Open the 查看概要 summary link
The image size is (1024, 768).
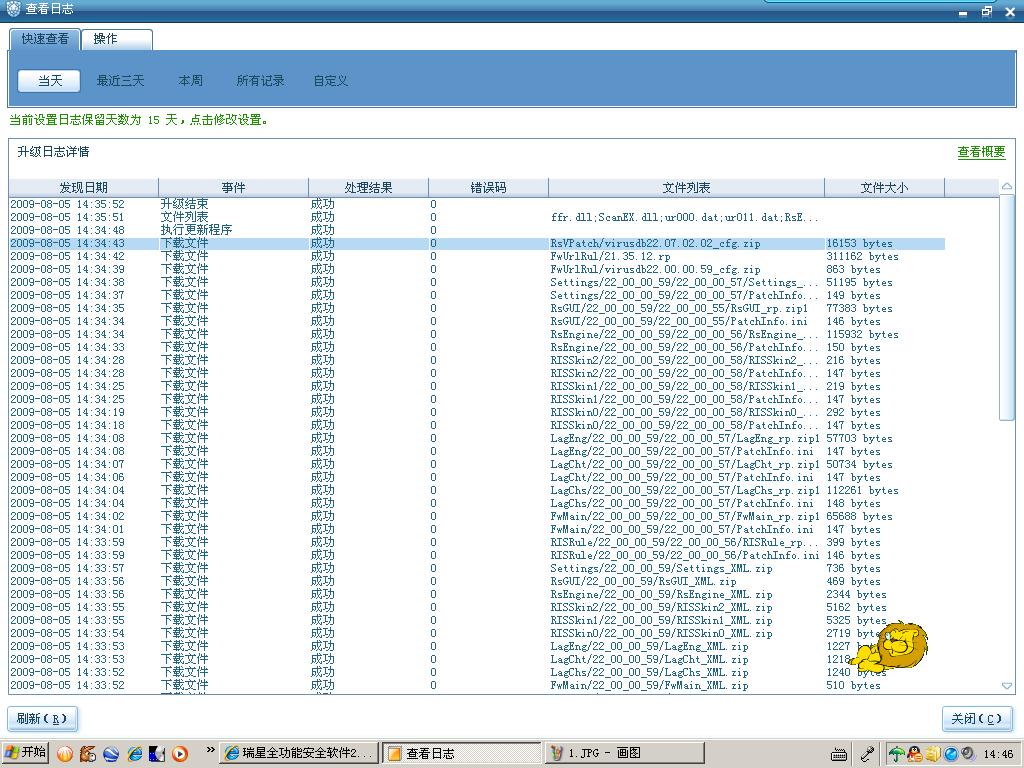click(981, 152)
